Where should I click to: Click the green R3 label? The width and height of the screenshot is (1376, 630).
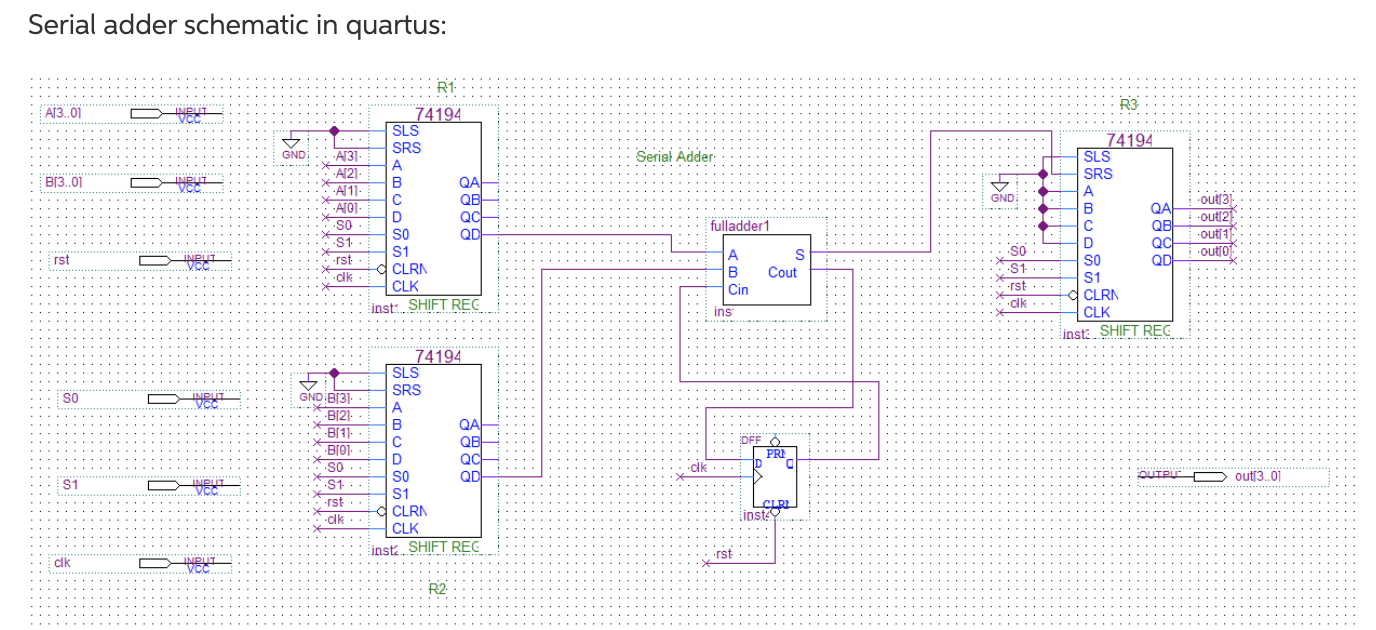click(x=1129, y=104)
